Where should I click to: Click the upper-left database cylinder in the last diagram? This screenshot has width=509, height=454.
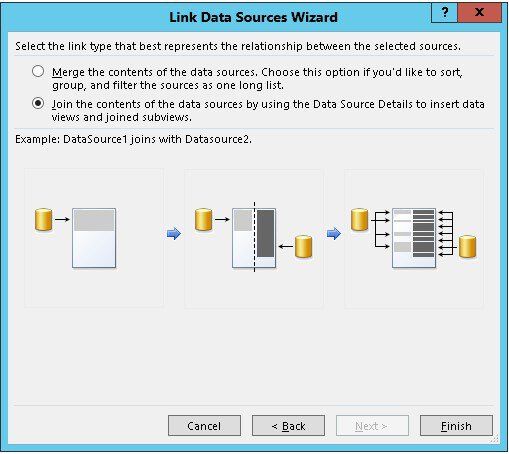coord(360,220)
